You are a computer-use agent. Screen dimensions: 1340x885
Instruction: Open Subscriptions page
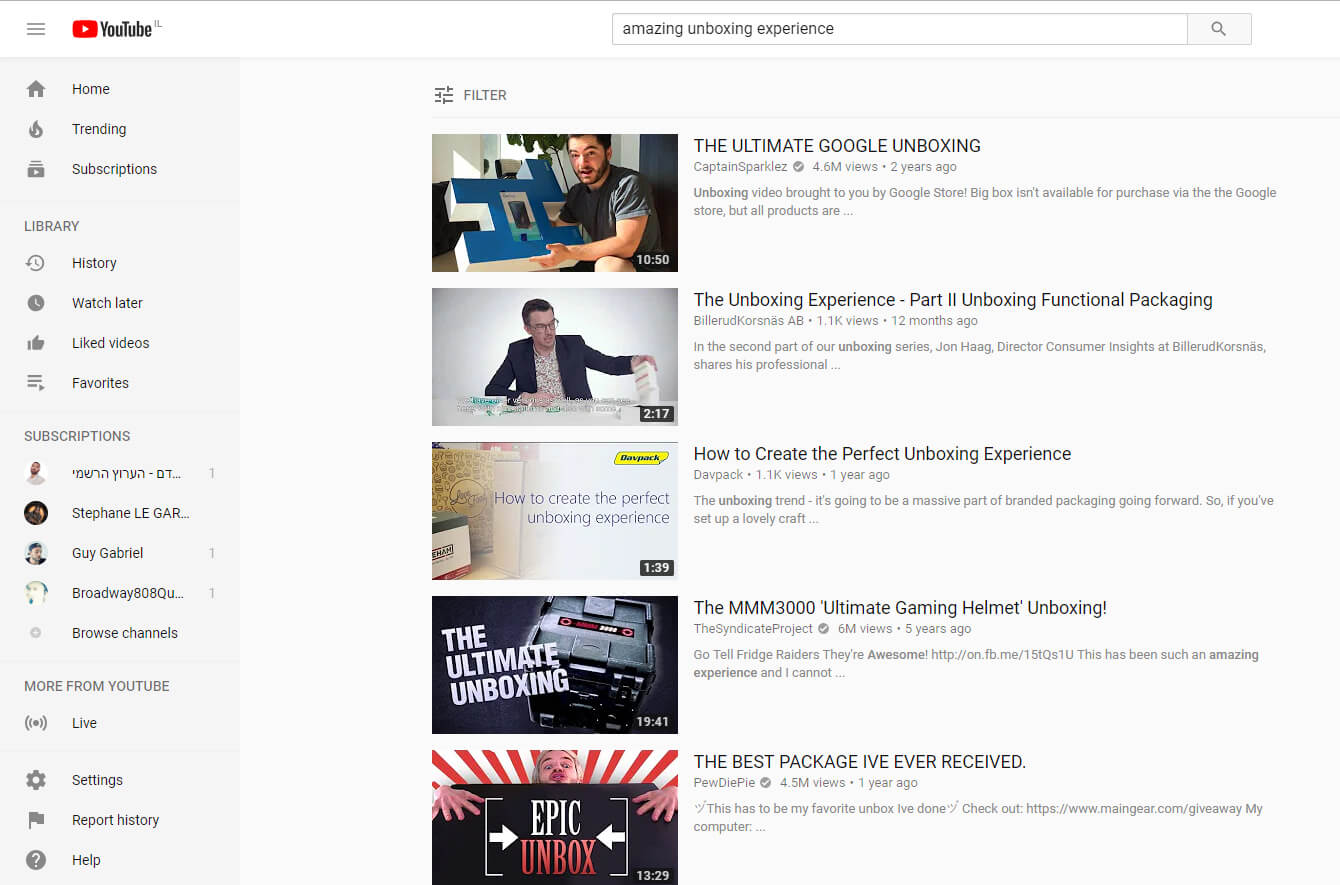pyautogui.click(x=114, y=169)
